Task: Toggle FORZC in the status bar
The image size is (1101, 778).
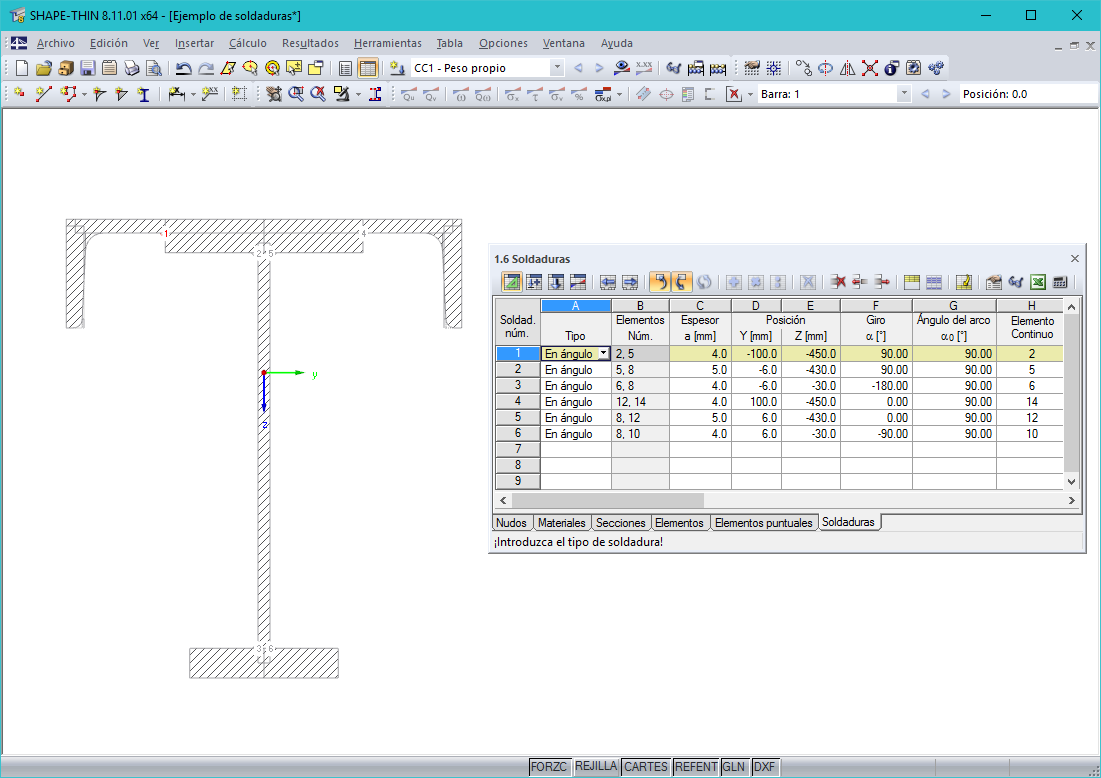Action: (x=548, y=767)
